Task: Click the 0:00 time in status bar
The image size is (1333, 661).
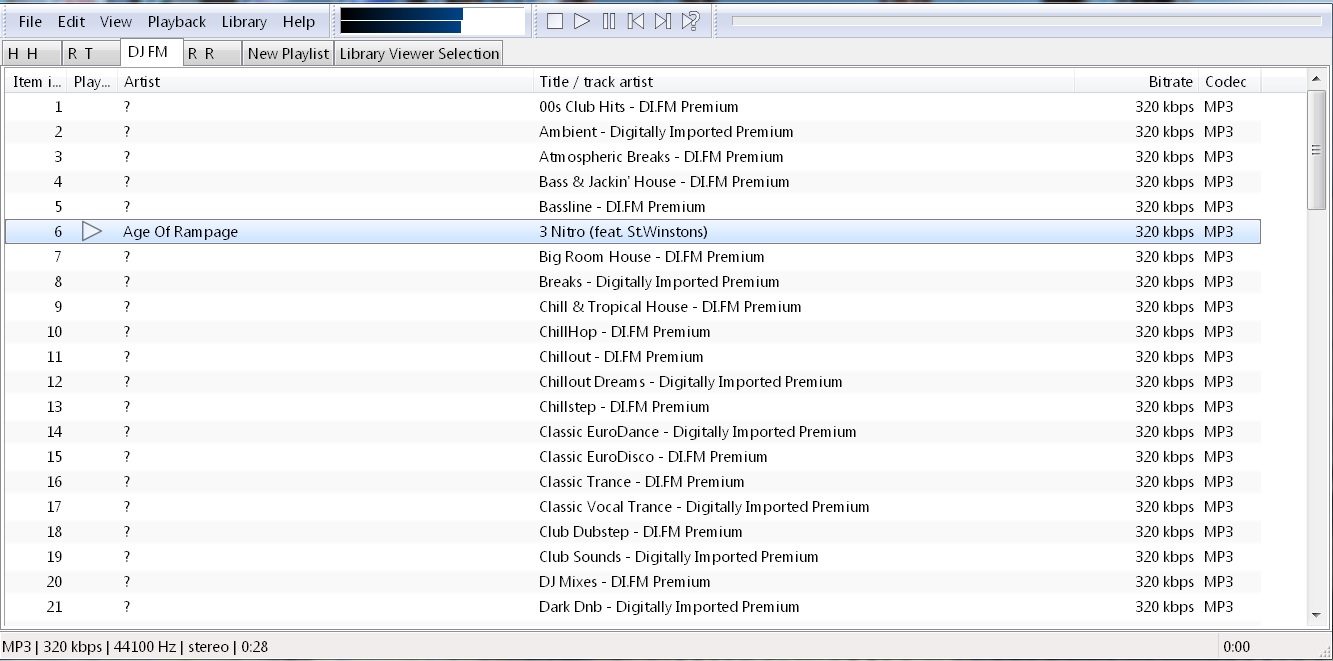Action: point(1237,647)
